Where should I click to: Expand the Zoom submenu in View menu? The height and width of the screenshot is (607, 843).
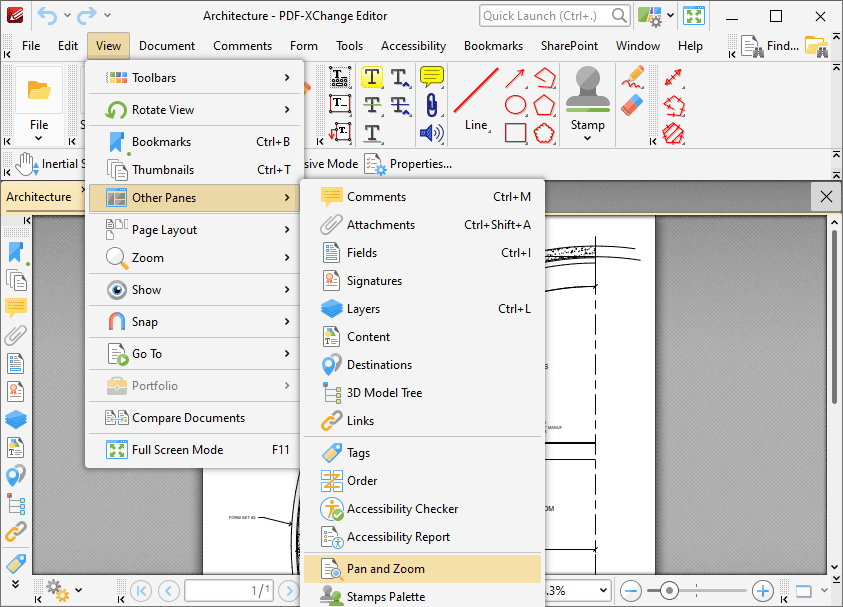click(x=194, y=258)
